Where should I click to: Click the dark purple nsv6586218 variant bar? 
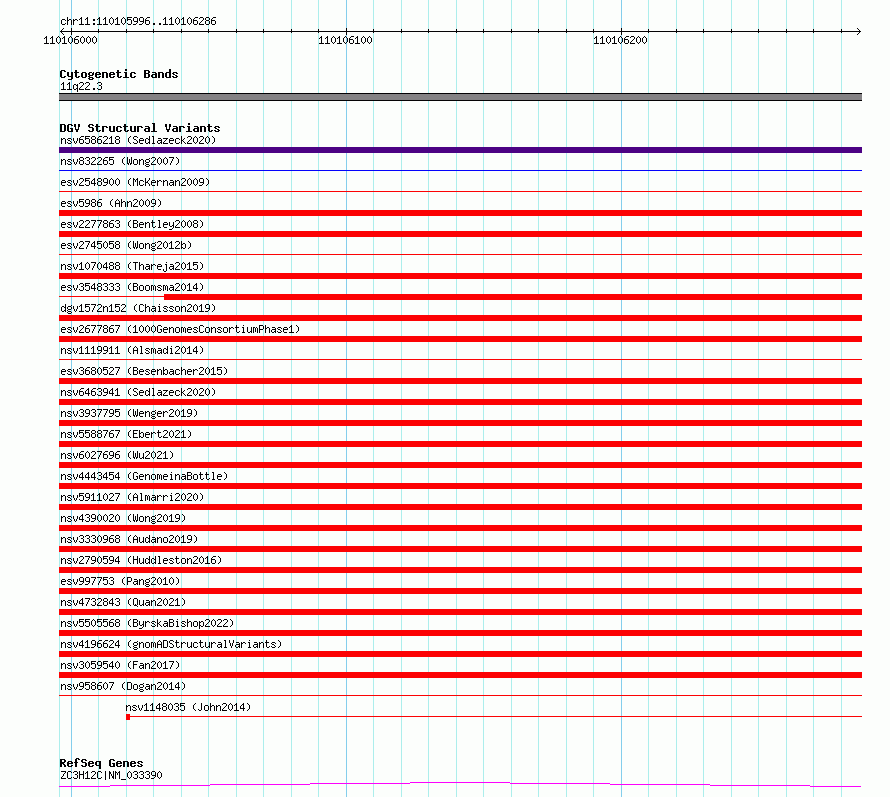[460, 150]
